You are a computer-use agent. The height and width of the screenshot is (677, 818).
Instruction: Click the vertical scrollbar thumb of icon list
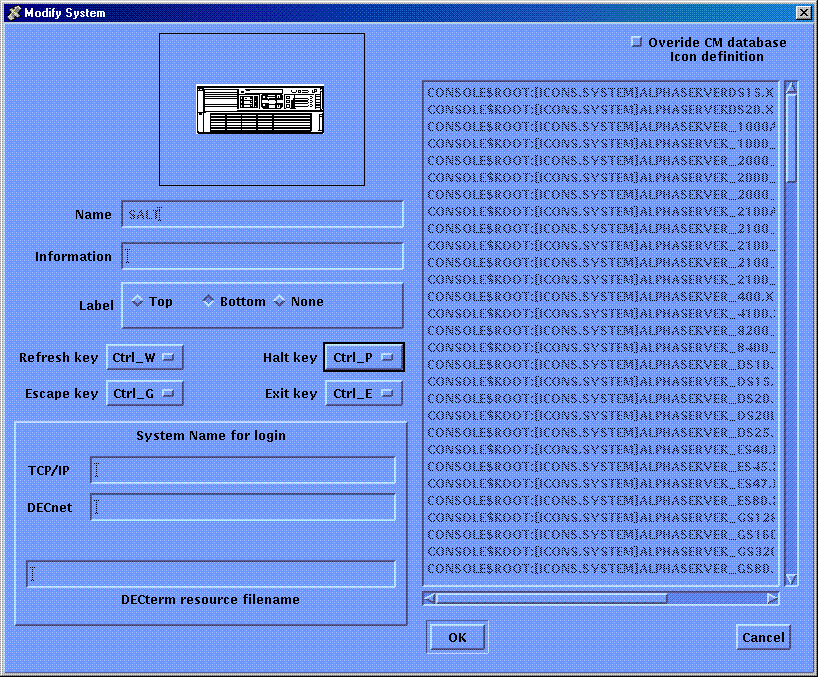pyautogui.click(x=791, y=138)
